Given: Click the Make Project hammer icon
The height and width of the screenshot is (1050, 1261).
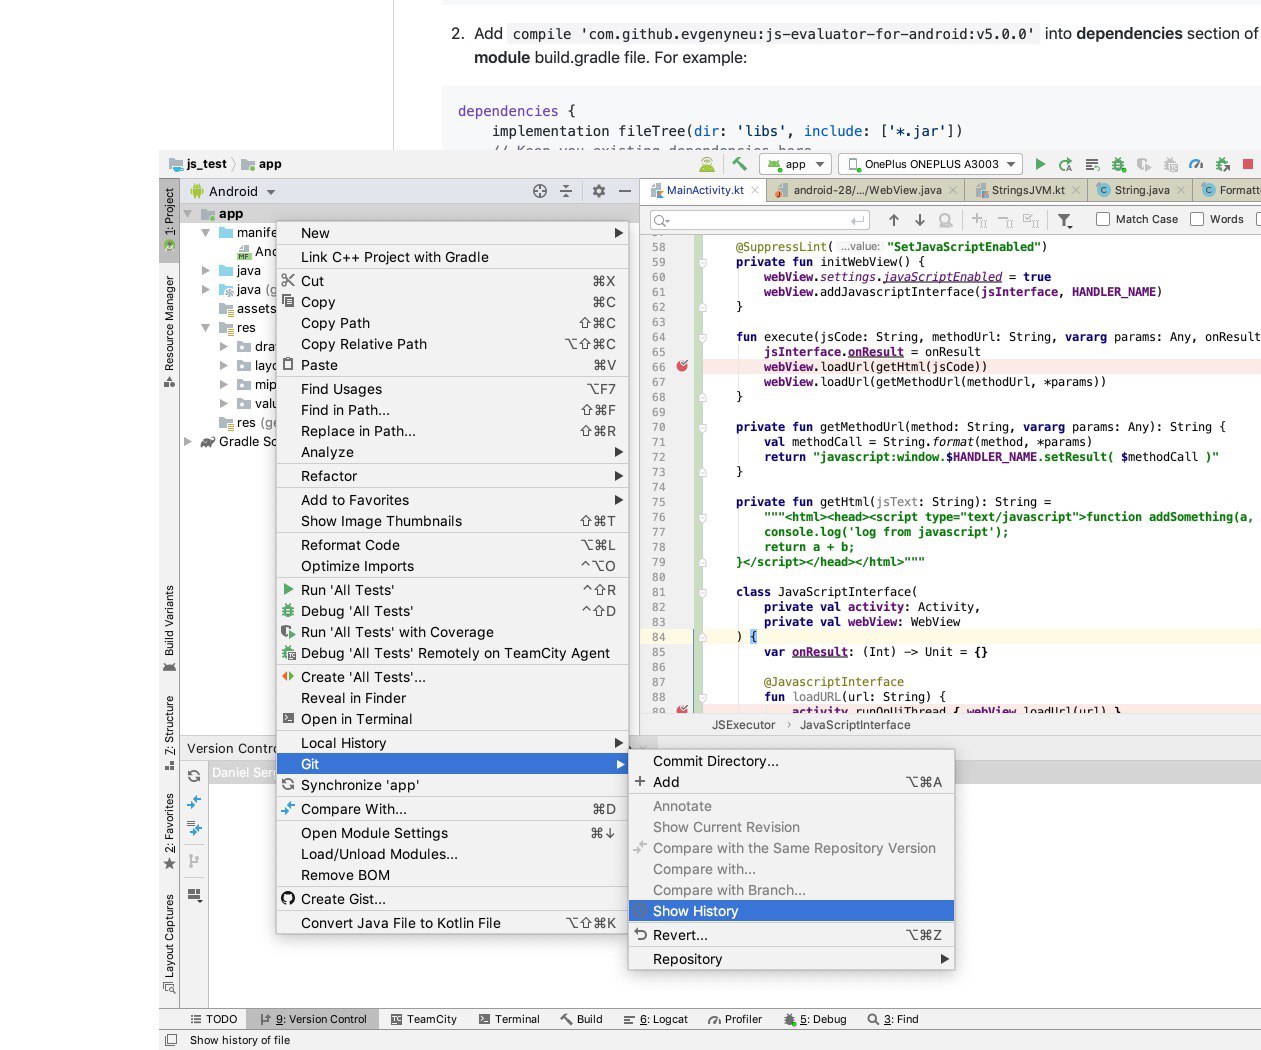Looking at the screenshot, I should 739,164.
